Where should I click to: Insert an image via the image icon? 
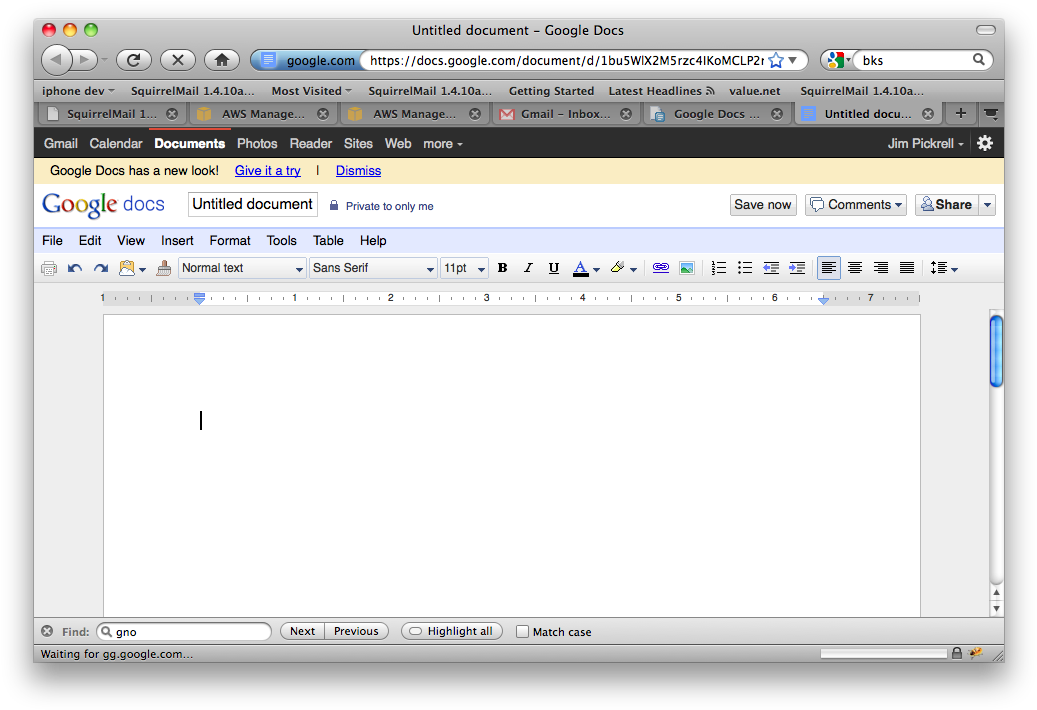click(687, 267)
